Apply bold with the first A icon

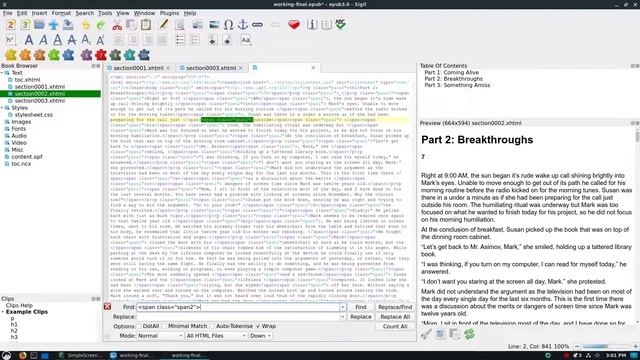(x=29, y=40)
